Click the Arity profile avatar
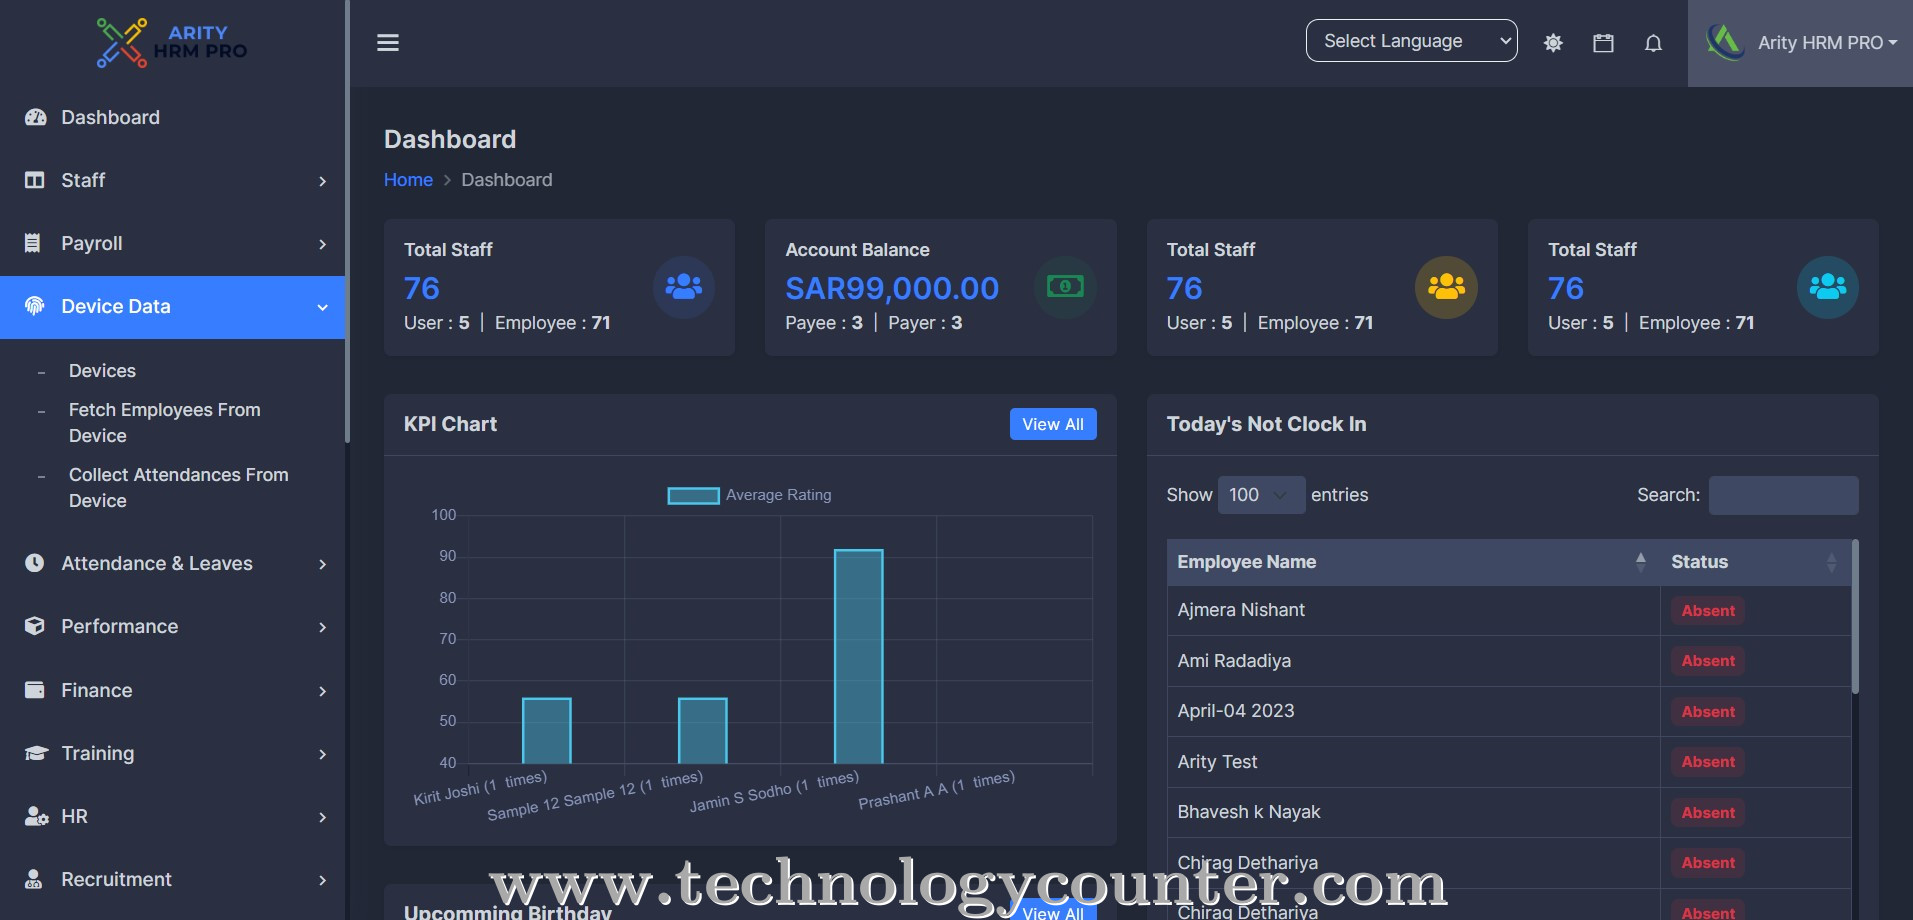This screenshot has width=1913, height=920. coord(1725,42)
